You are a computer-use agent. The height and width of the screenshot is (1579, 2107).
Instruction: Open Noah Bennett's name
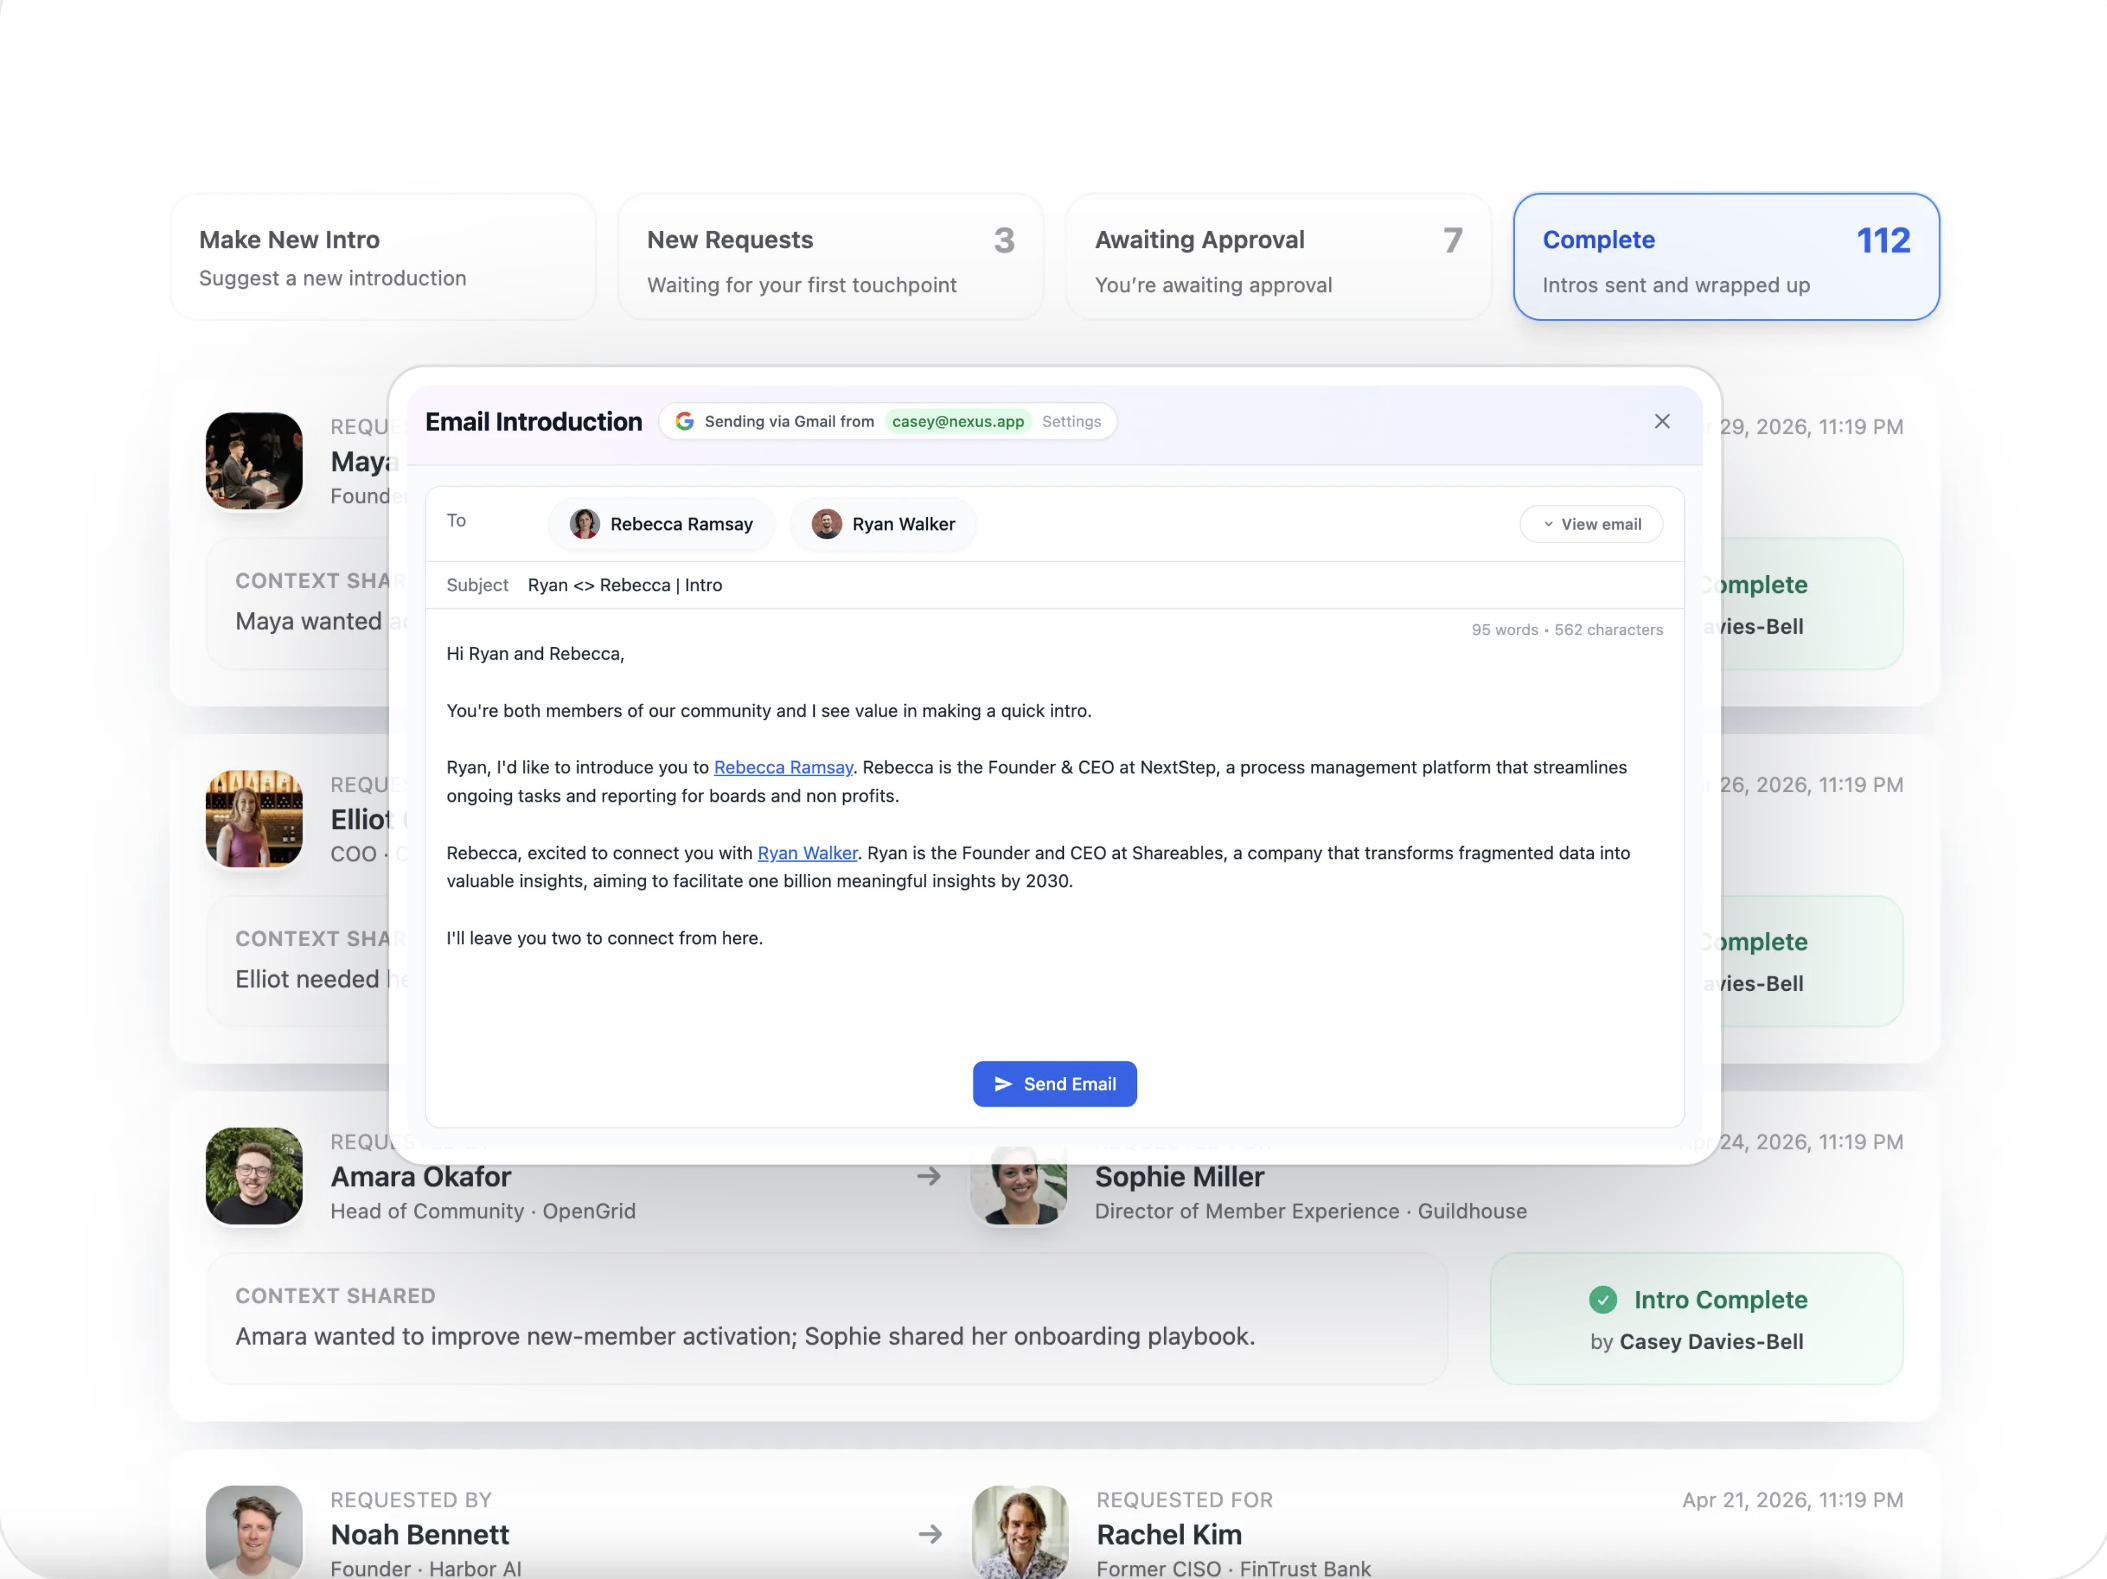[x=420, y=1534]
